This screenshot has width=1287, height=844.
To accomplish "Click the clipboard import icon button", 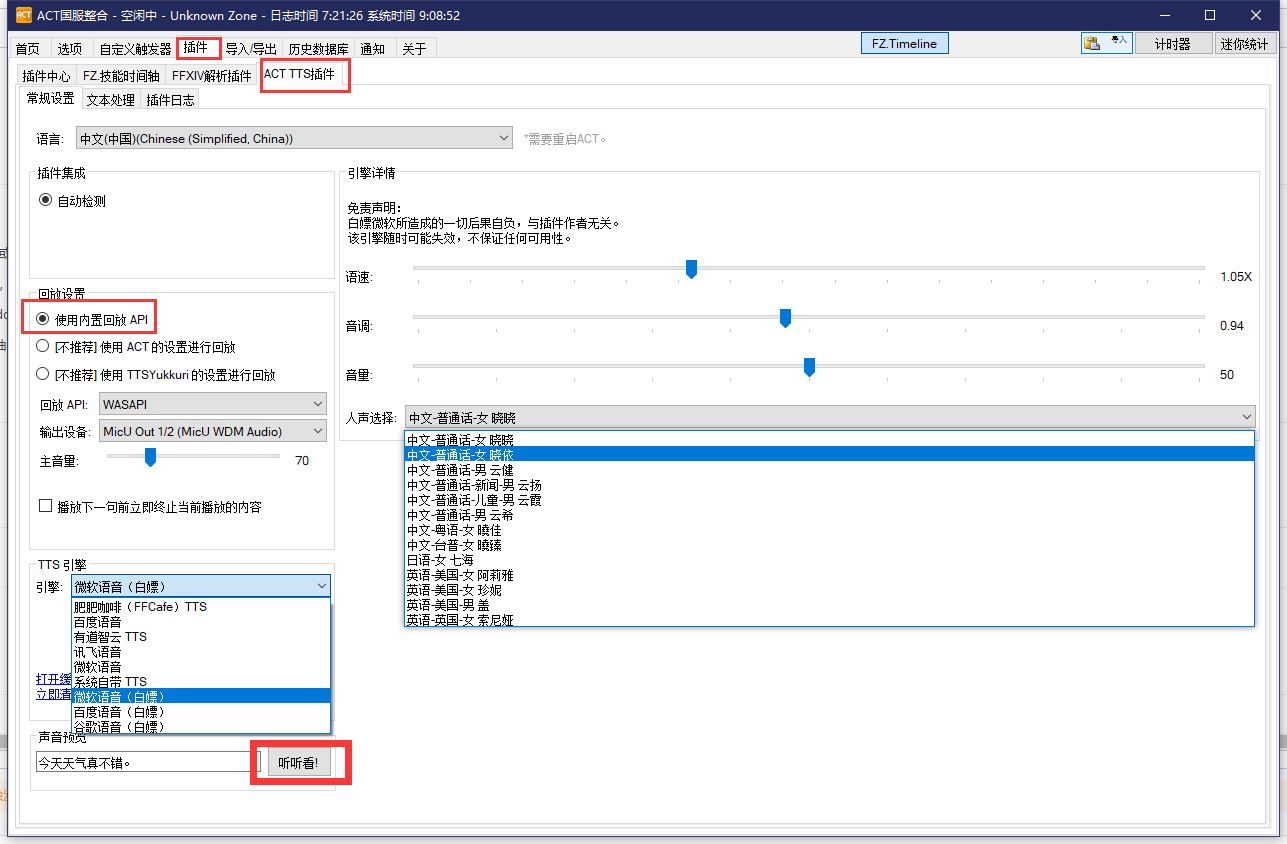I will (1106, 43).
